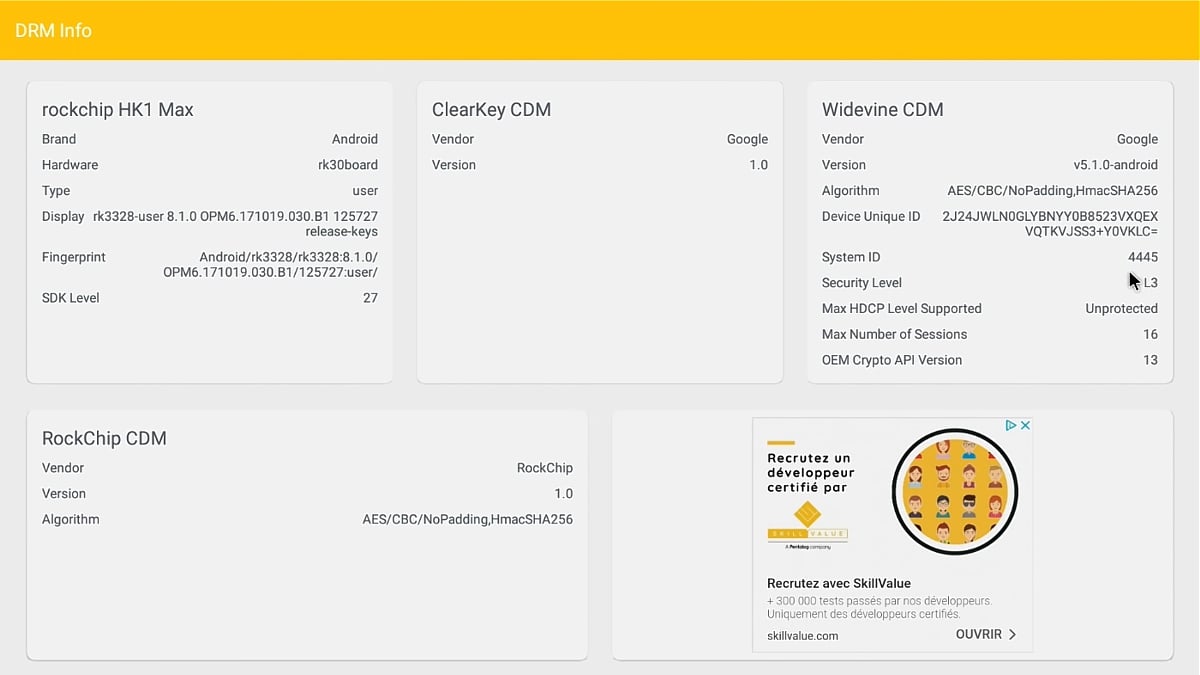Image resolution: width=1200 pixels, height=675 pixels.
Task: Click the Brand value 'Android'
Action: [x=355, y=139]
